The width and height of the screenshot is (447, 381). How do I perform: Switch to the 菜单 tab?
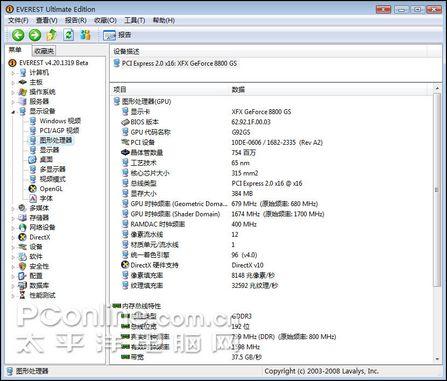pyautogui.click(x=15, y=50)
